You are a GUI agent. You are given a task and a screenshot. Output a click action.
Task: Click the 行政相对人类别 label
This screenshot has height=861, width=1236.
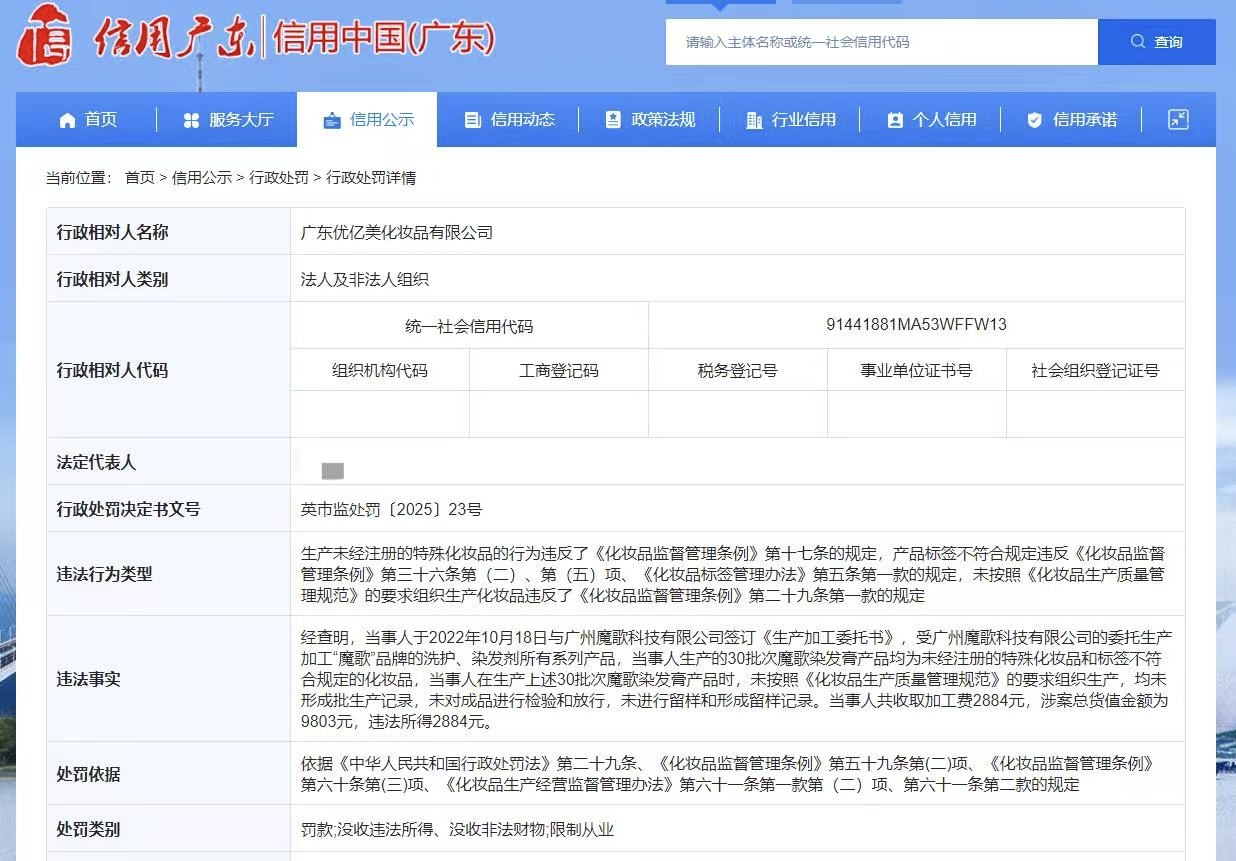click(112, 279)
